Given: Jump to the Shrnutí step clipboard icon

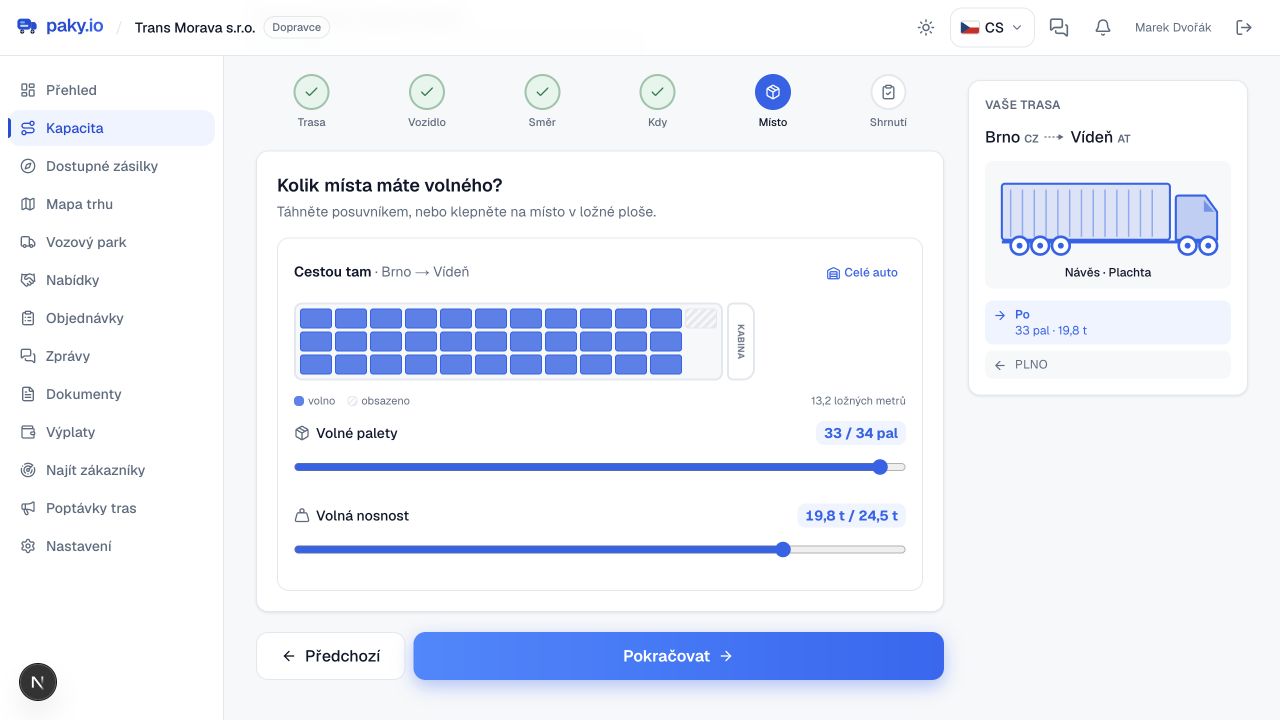Looking at the screenshot, I should 888,92.
